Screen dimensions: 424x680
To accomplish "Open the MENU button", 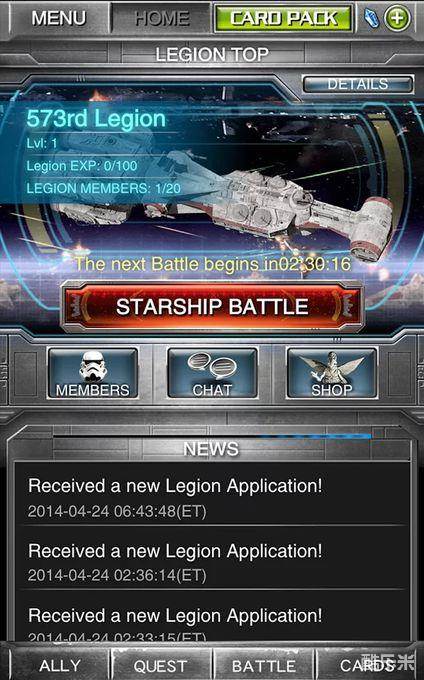I will 59,18.
